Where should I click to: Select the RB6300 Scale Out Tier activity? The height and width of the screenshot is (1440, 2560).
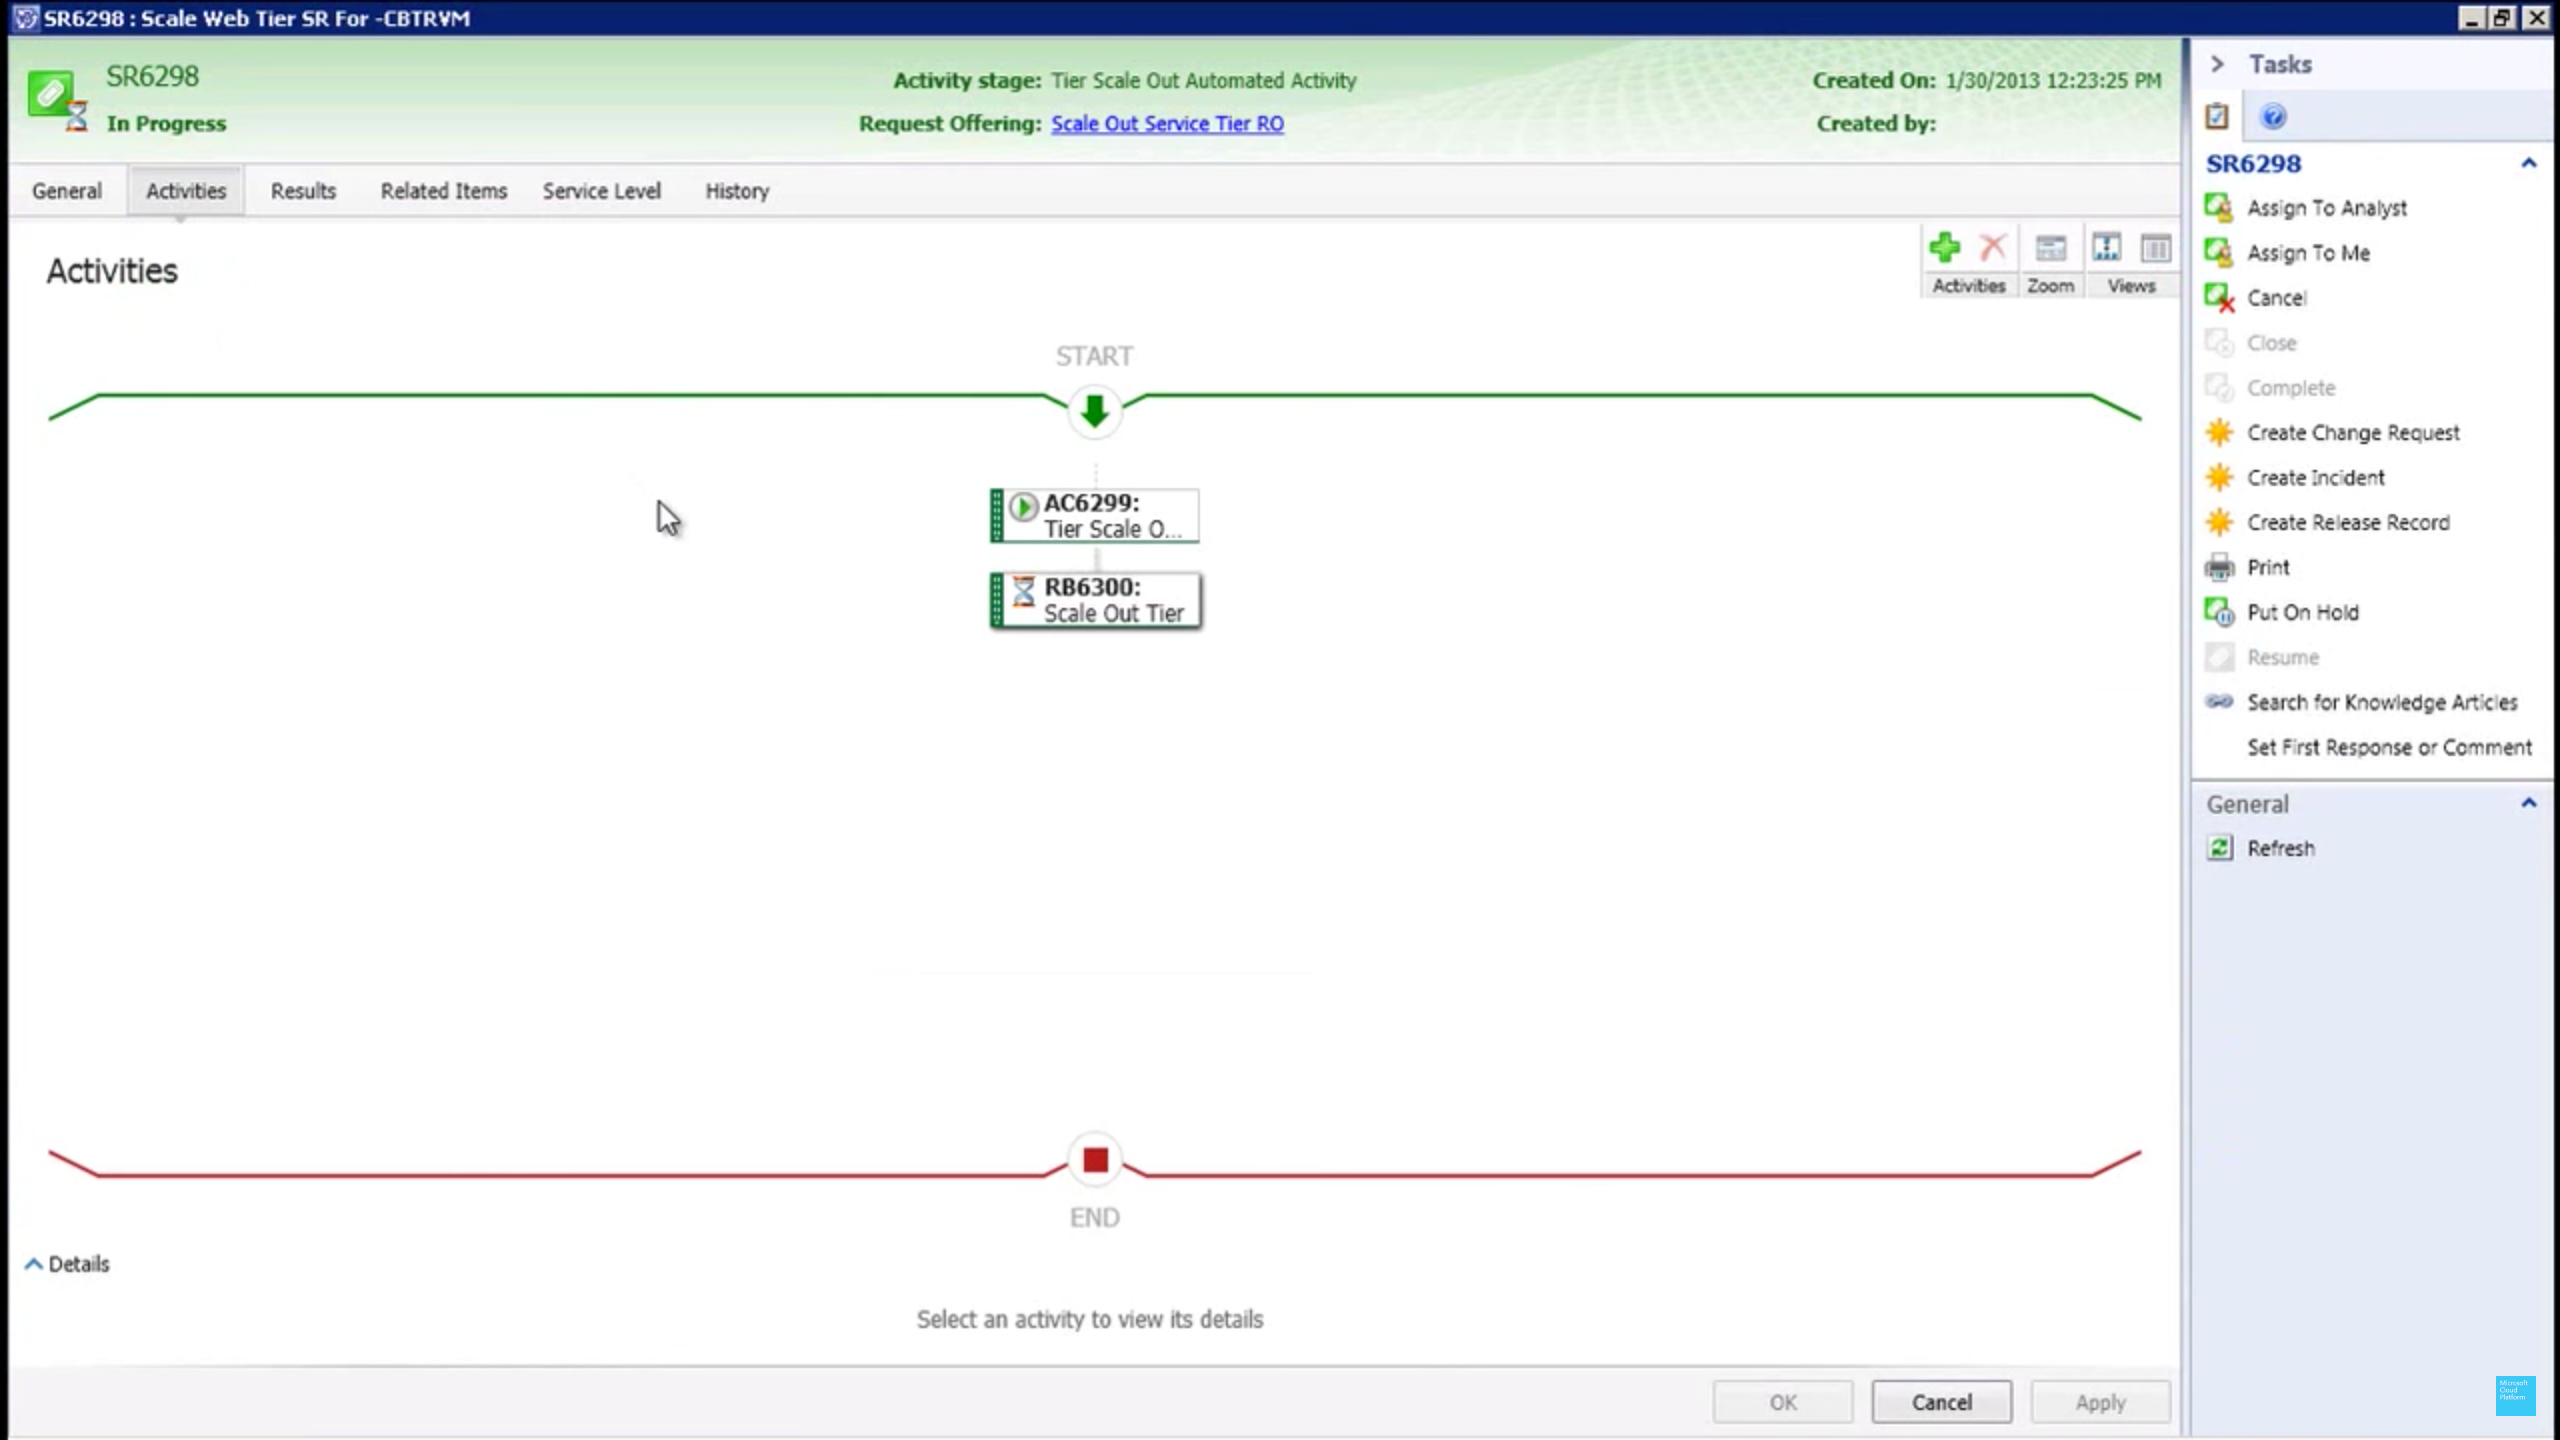[x=1096, y=600]
